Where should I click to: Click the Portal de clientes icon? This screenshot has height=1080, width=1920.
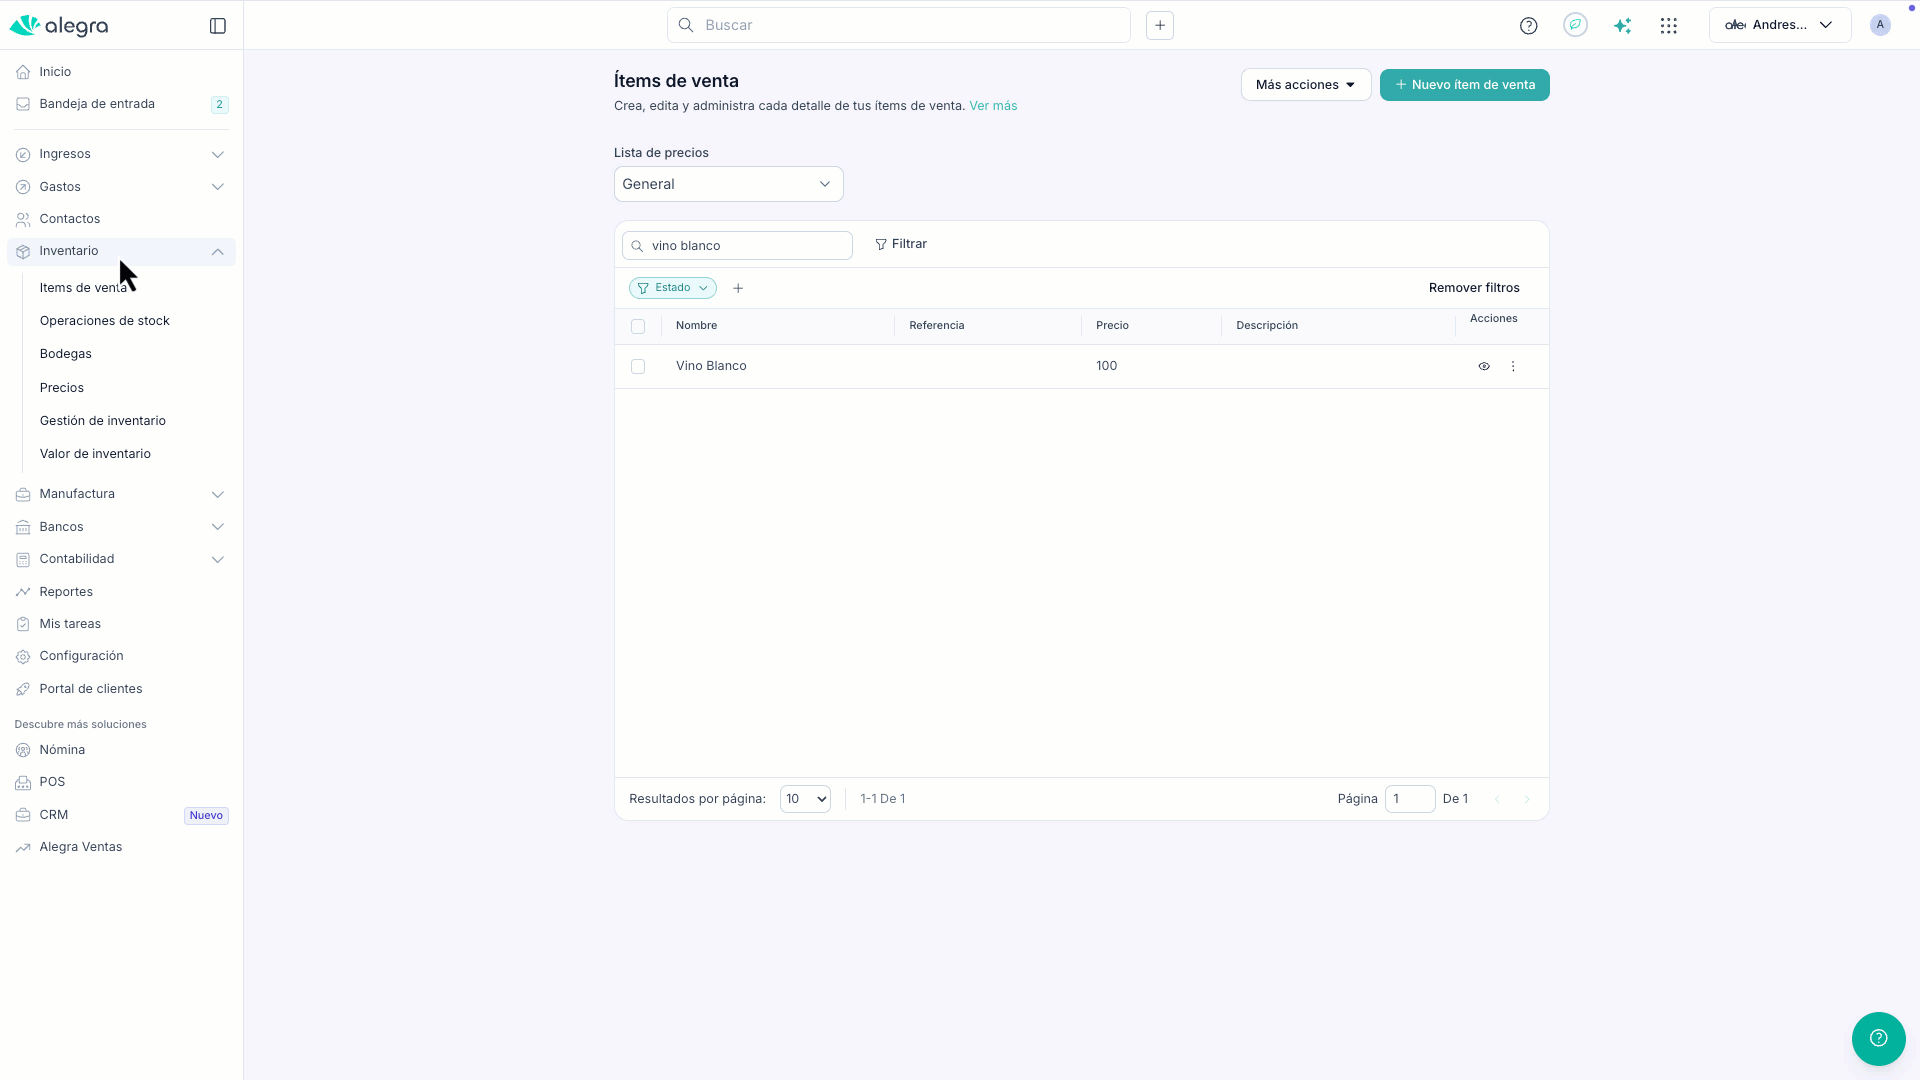coord(23,689)
